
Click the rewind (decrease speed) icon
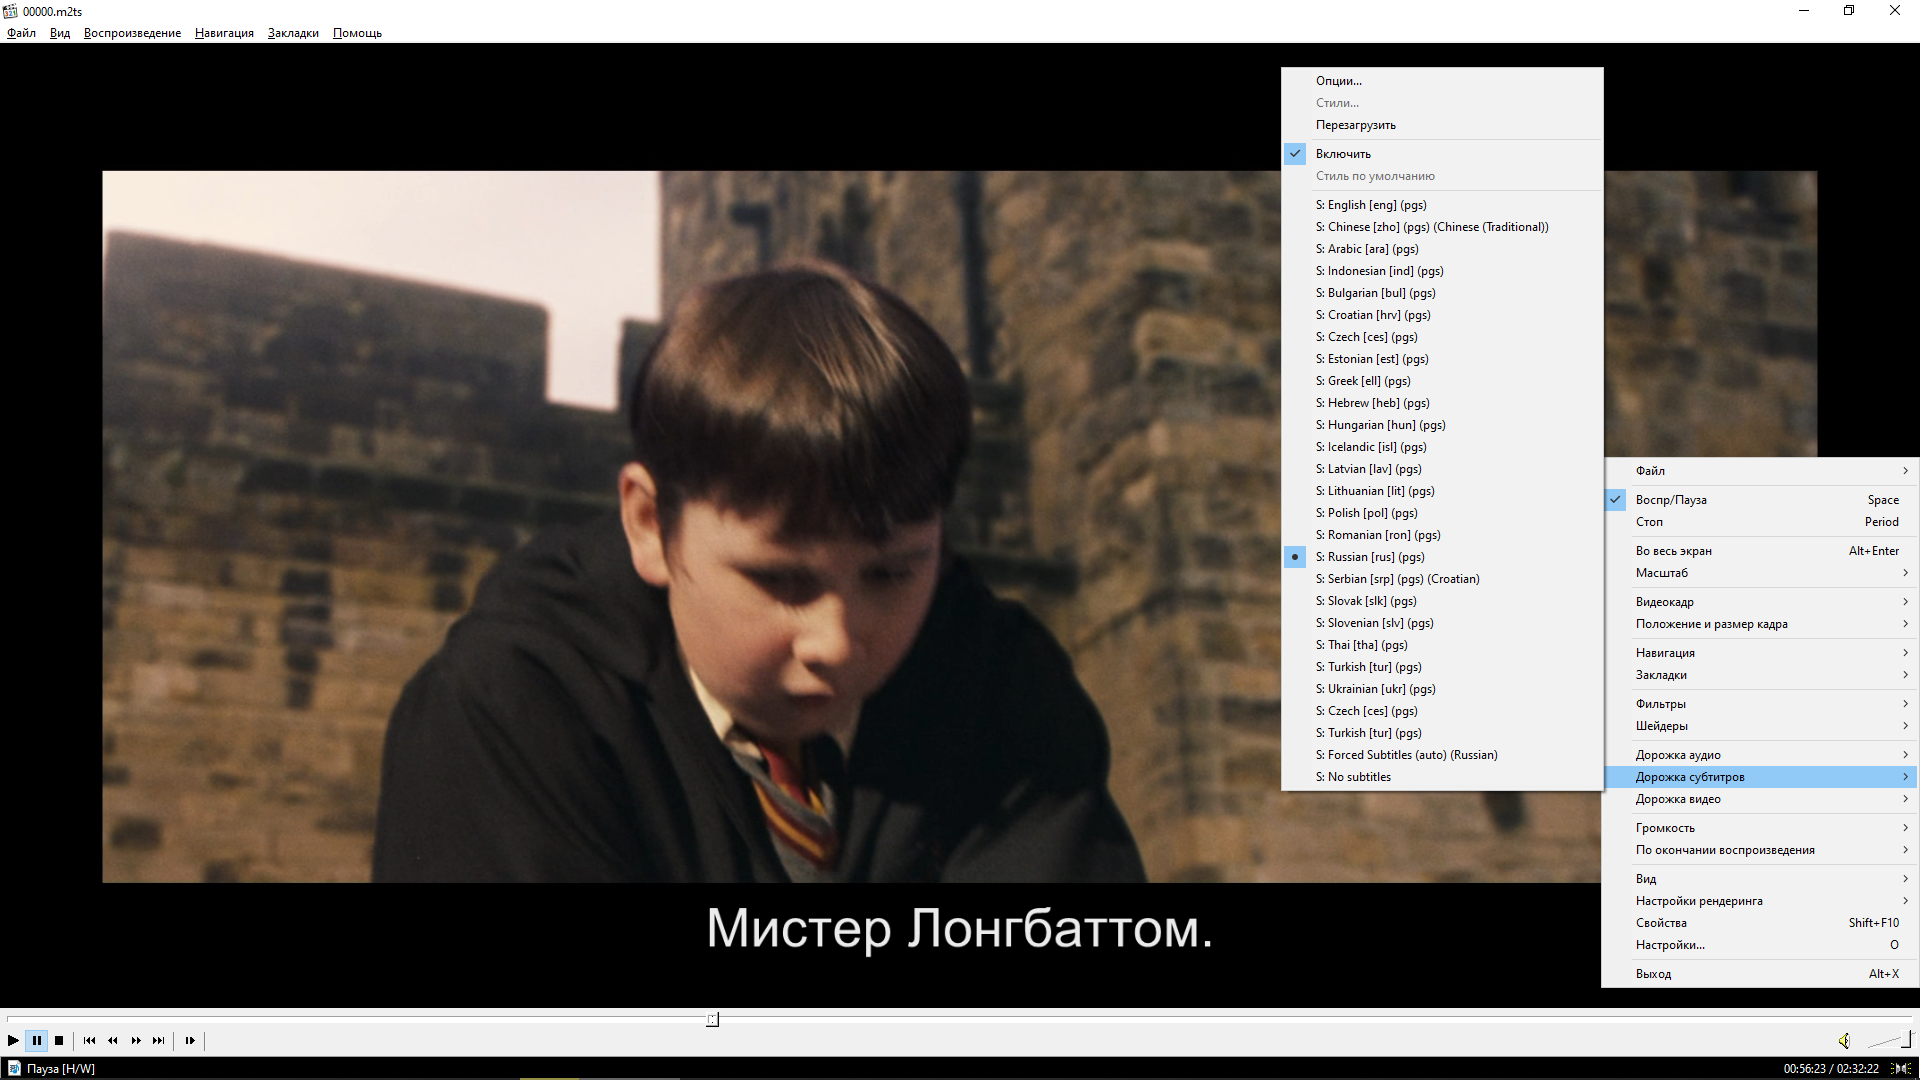(113, 1041)
